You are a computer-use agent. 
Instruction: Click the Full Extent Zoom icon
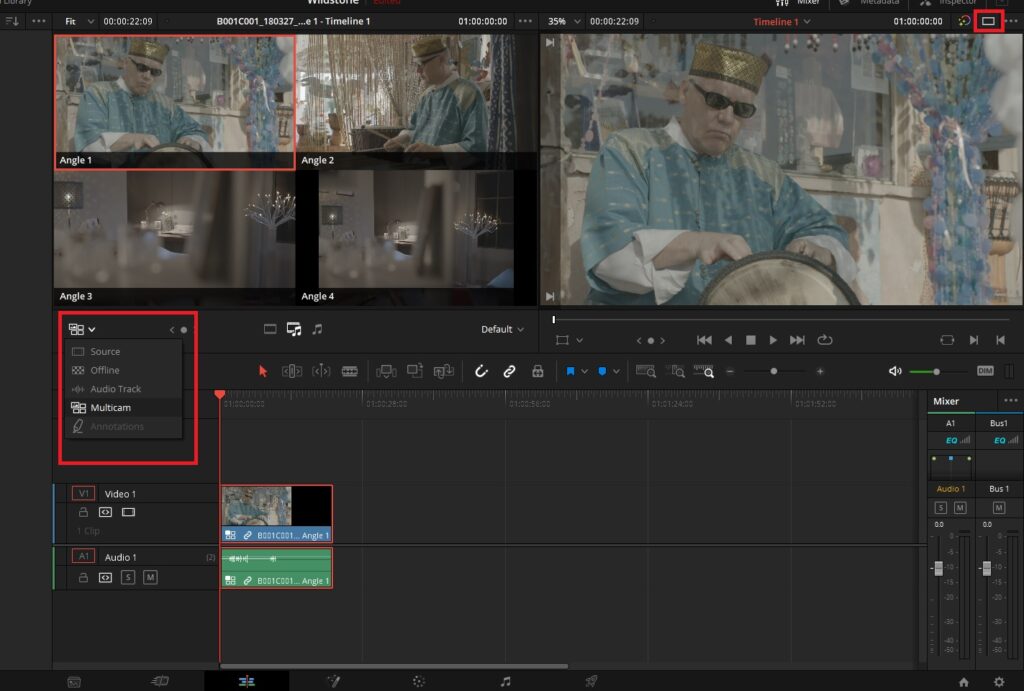tap(645, 371)
